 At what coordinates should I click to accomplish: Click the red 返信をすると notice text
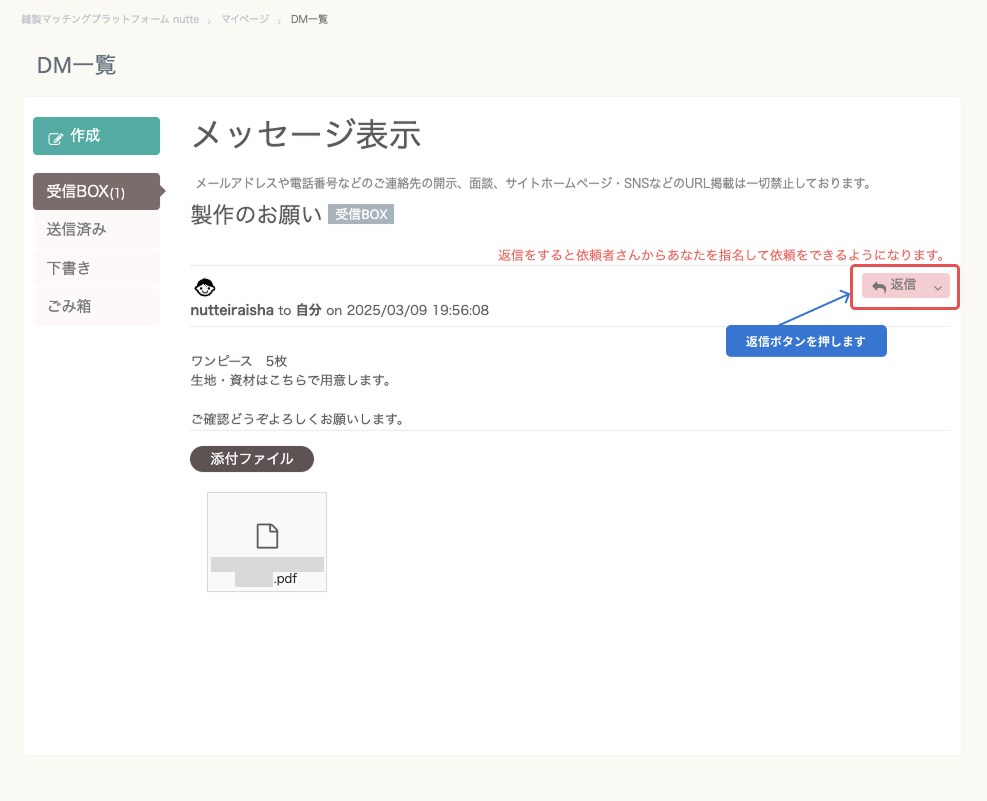pos(723,255)
